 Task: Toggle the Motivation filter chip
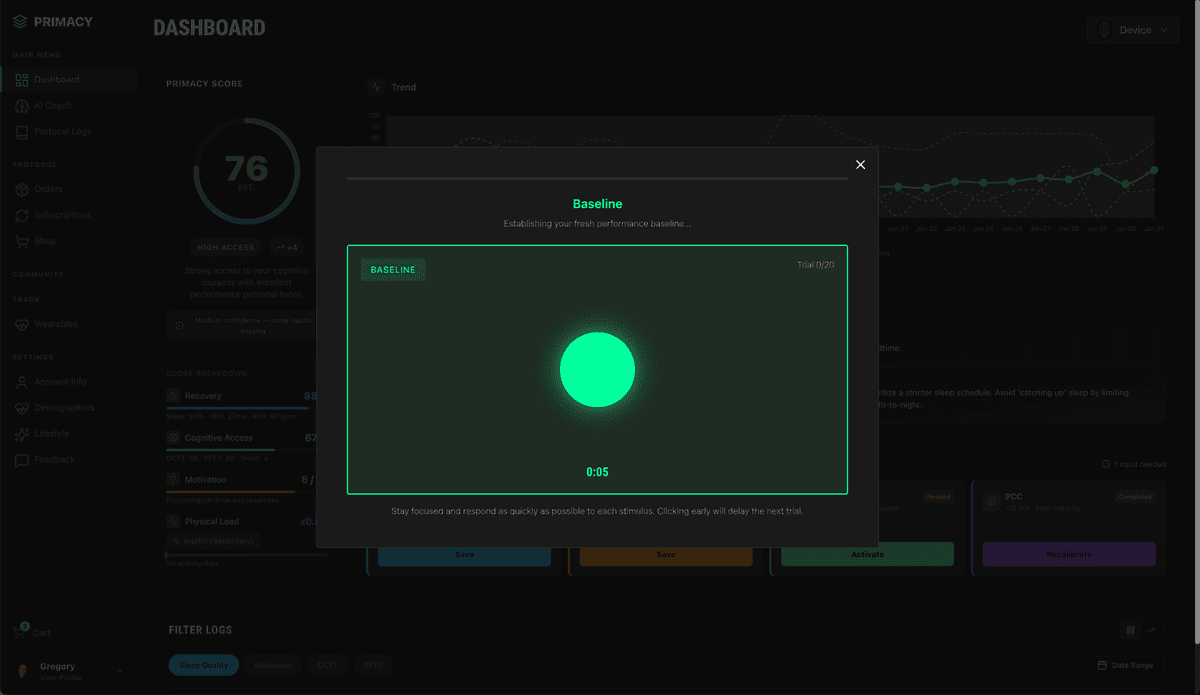(x=274, y=664)
